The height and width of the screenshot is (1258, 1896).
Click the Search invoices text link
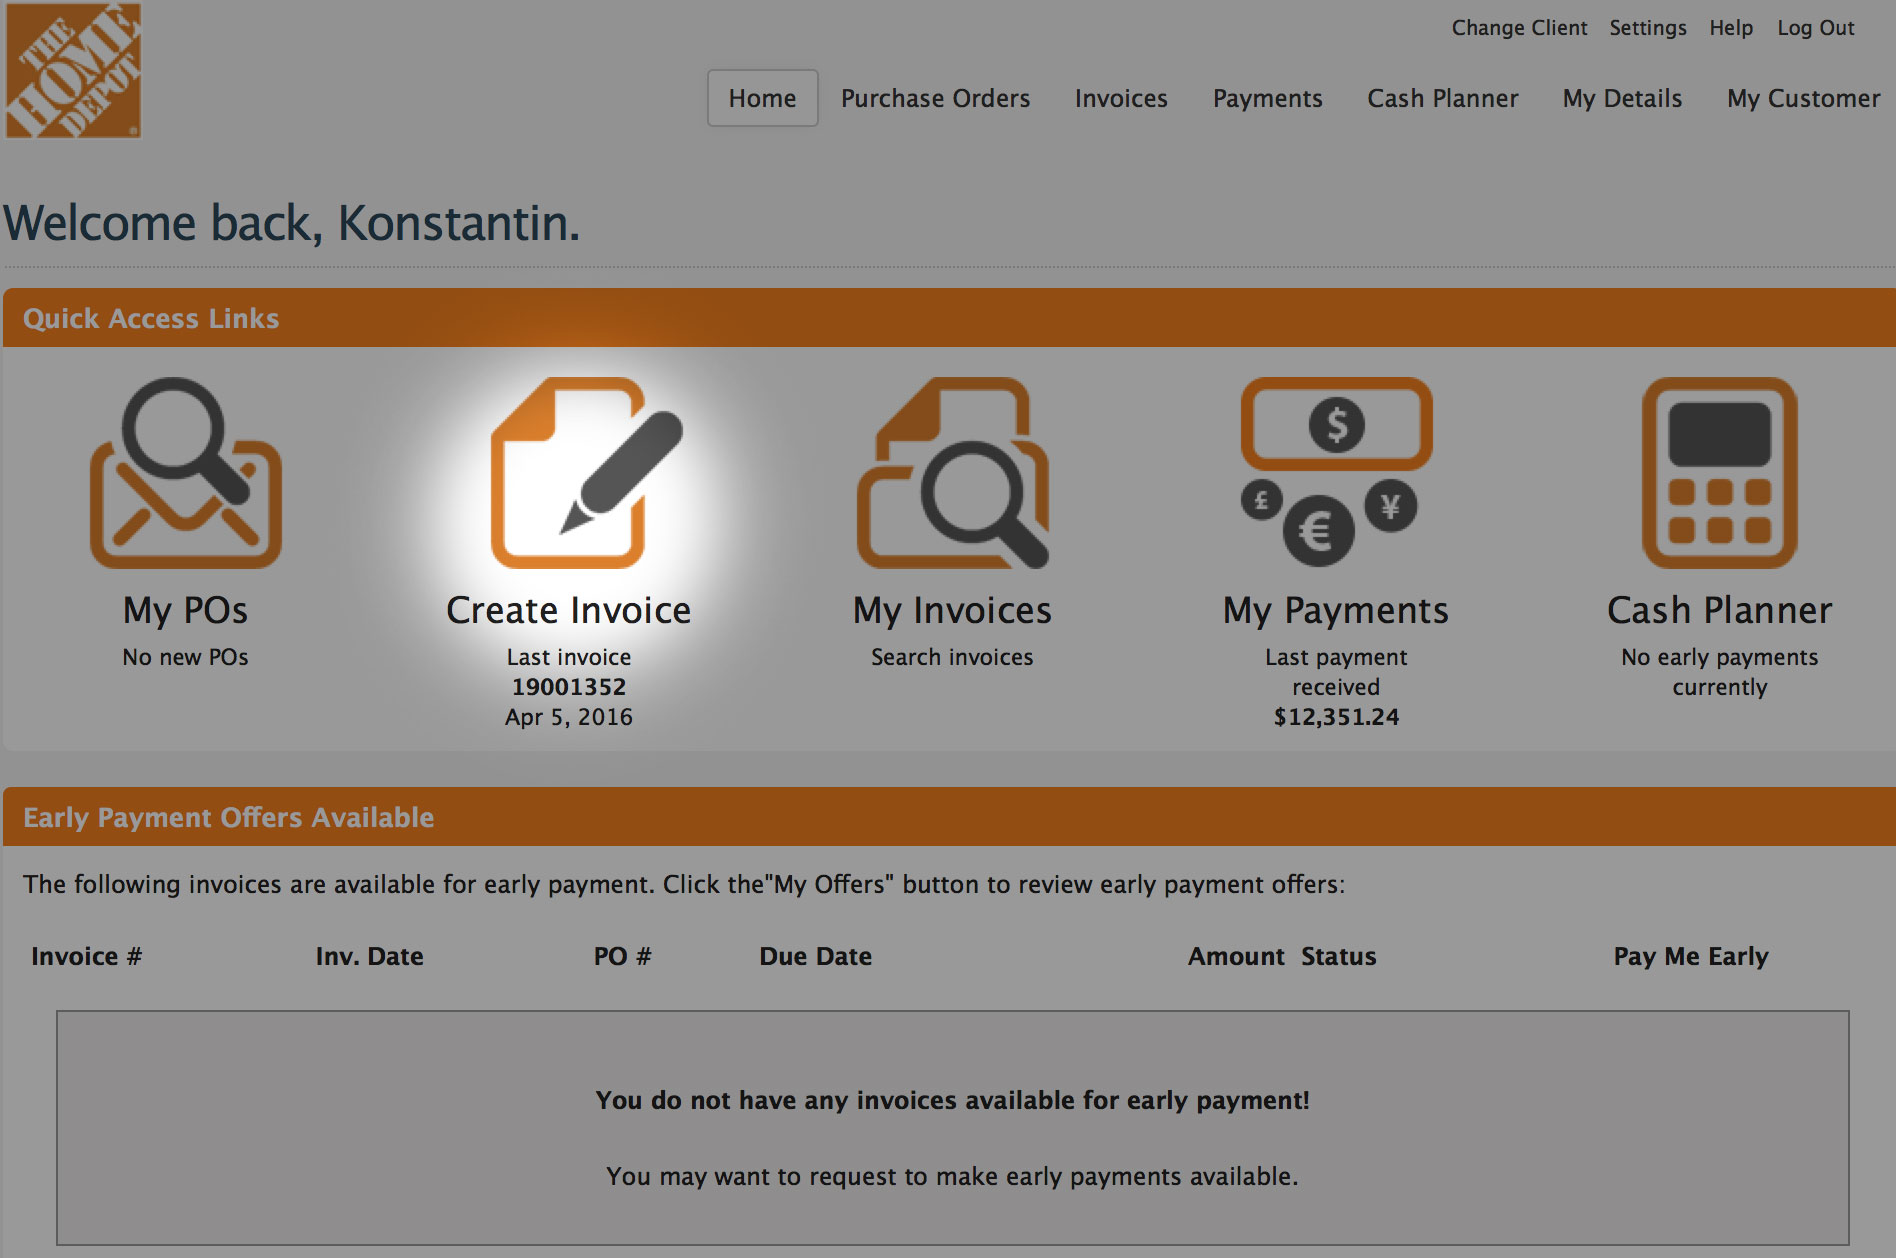pyautogui.click(x=952, y=657)
